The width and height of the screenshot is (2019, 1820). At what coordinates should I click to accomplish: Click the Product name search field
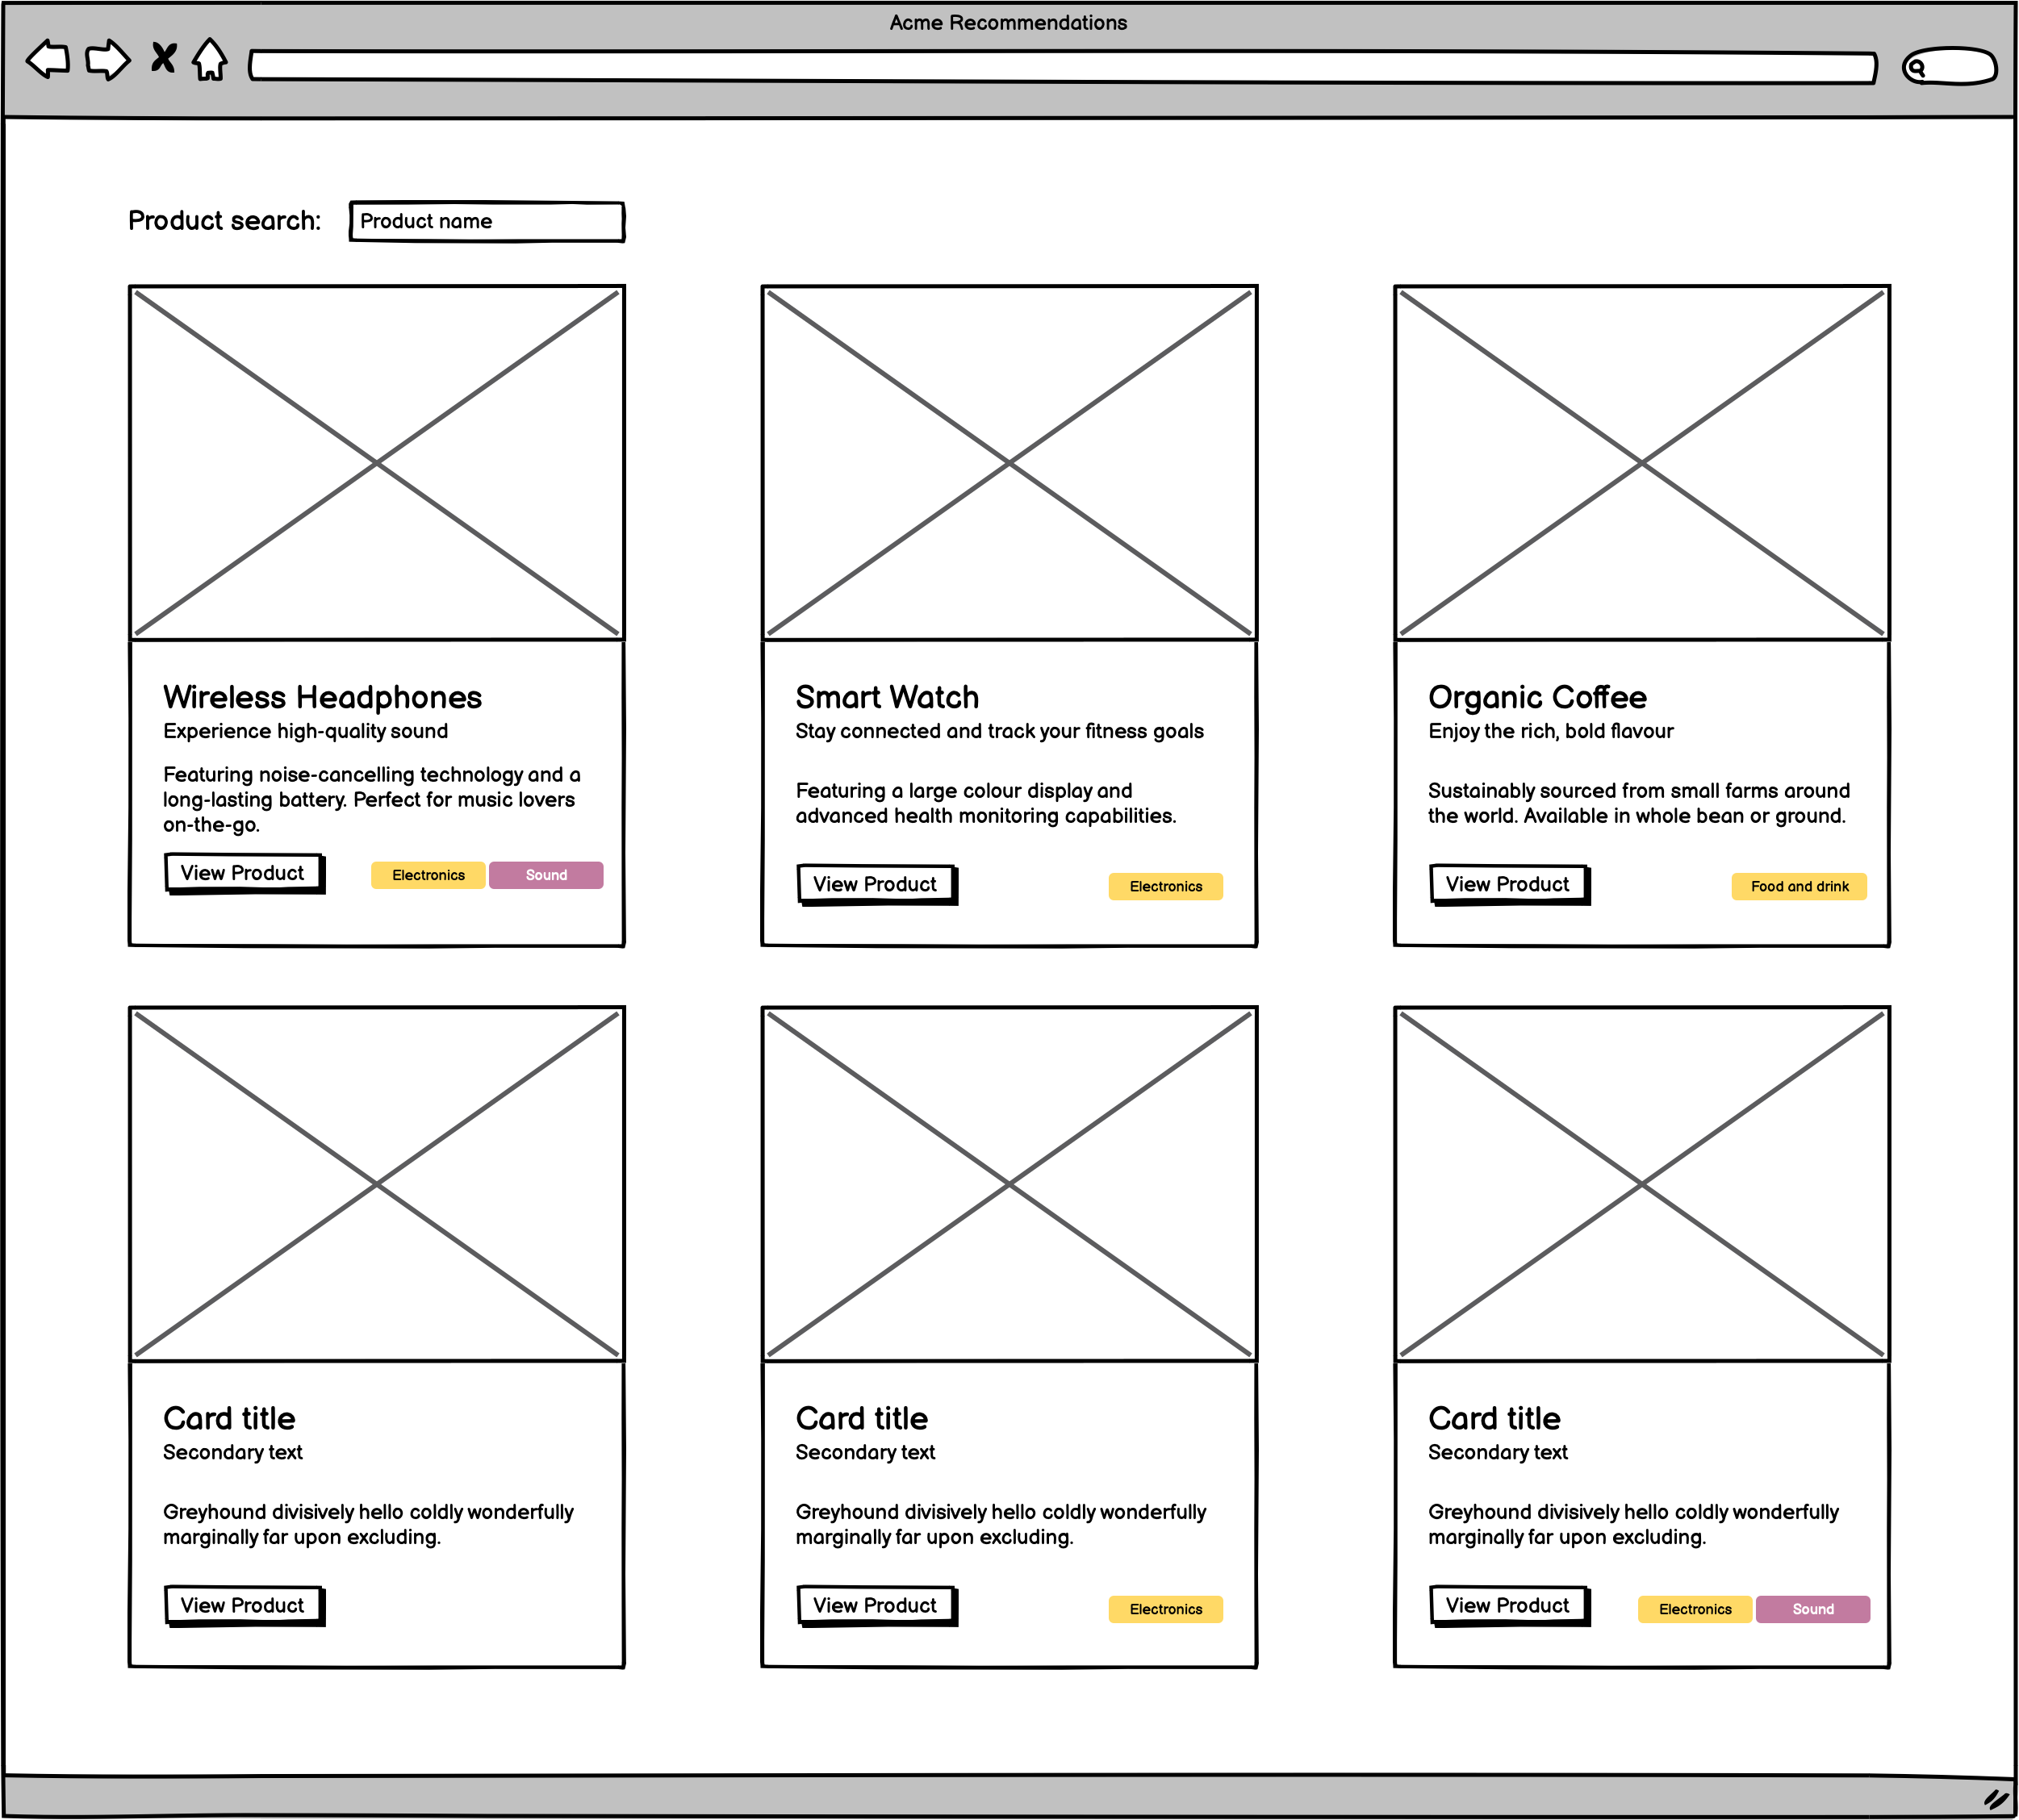pos(487,221)
